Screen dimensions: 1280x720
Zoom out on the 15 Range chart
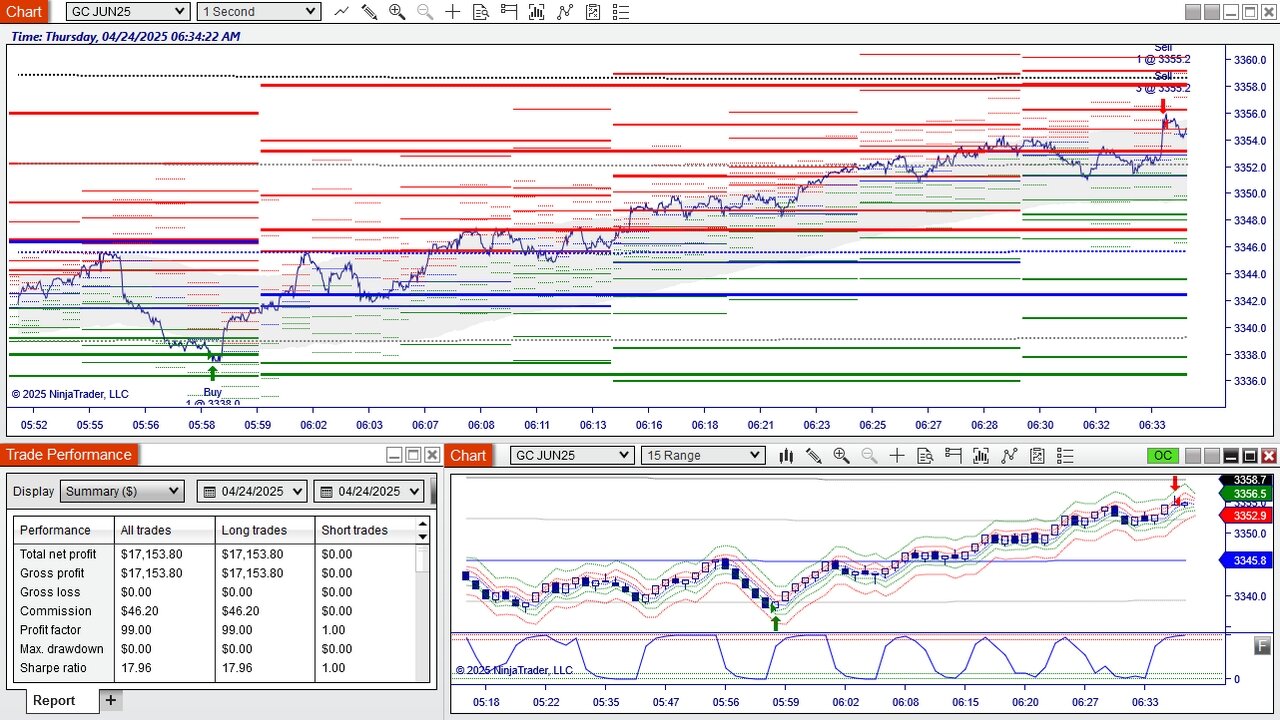(x=869, y=456)
